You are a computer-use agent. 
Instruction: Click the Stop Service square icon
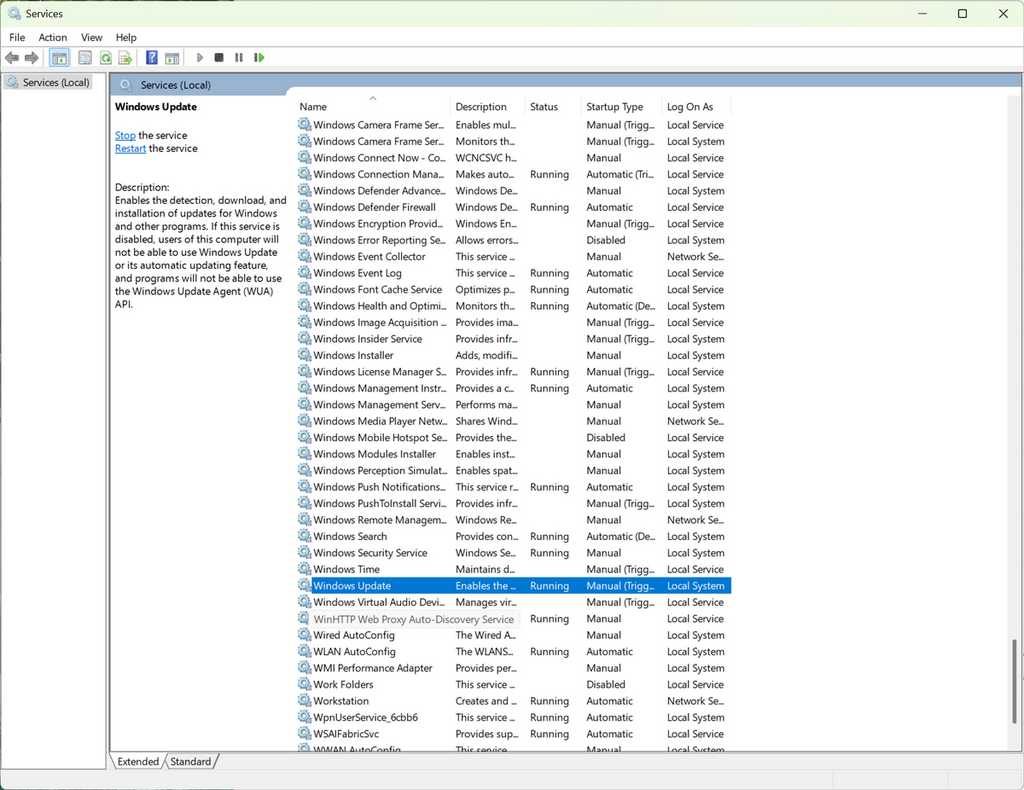pyautogui.click(x=219, y=57)
